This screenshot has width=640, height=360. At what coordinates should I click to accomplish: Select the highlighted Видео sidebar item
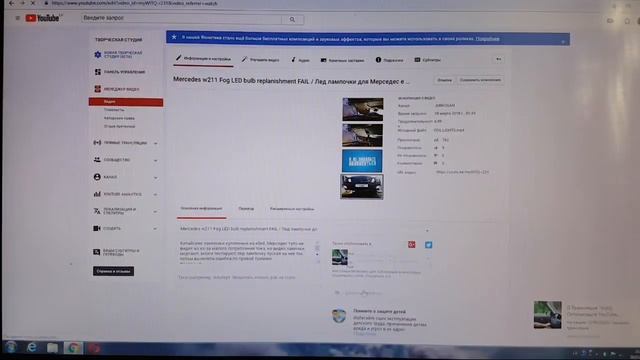(126, 102)
